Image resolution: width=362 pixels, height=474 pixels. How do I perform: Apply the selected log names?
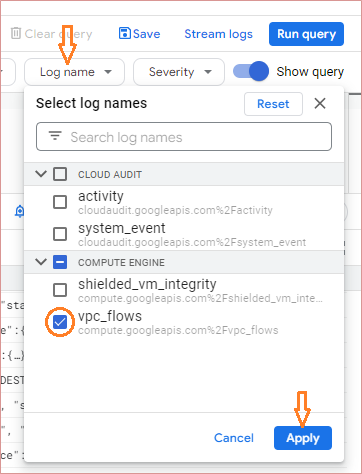303,438
